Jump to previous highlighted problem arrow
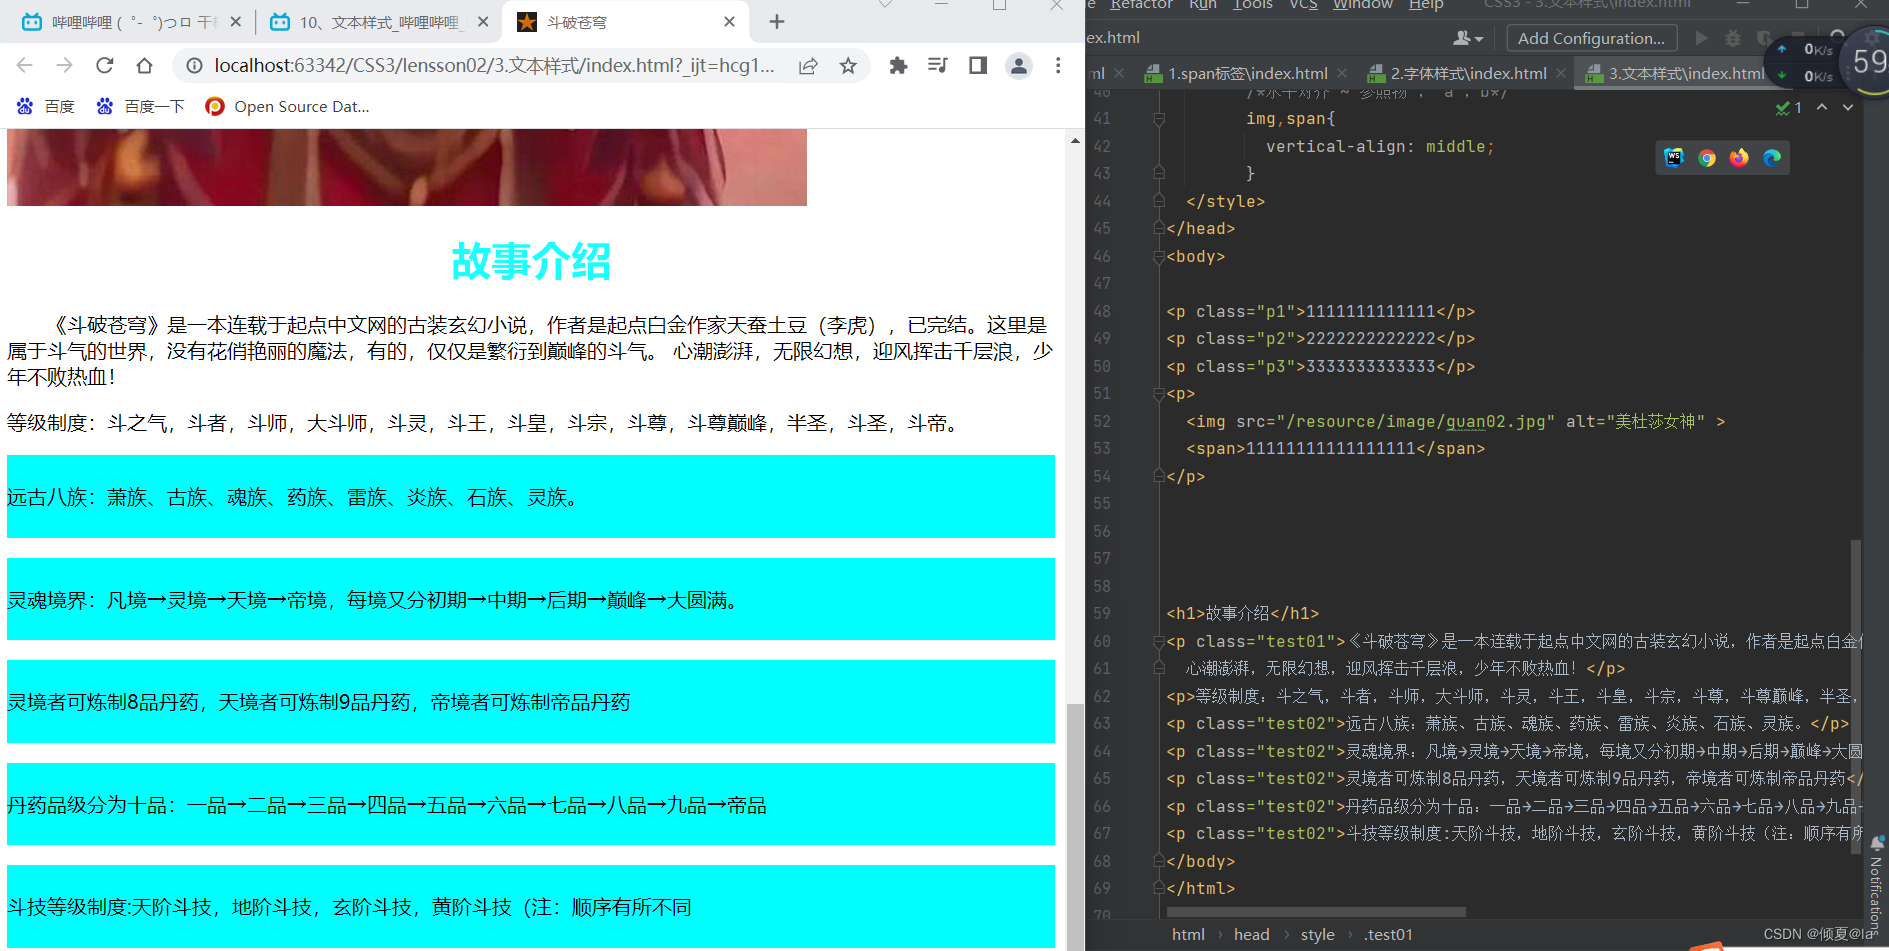Viewport: 1889px width, 951px height. pyautogui.click(x=1822, y=107)
